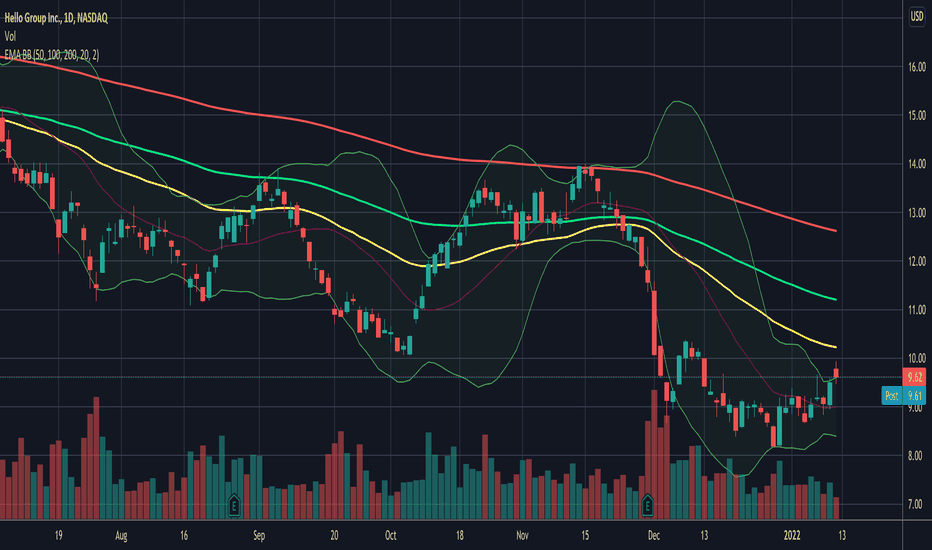Select the Vol indicator label

click(10, 37)
